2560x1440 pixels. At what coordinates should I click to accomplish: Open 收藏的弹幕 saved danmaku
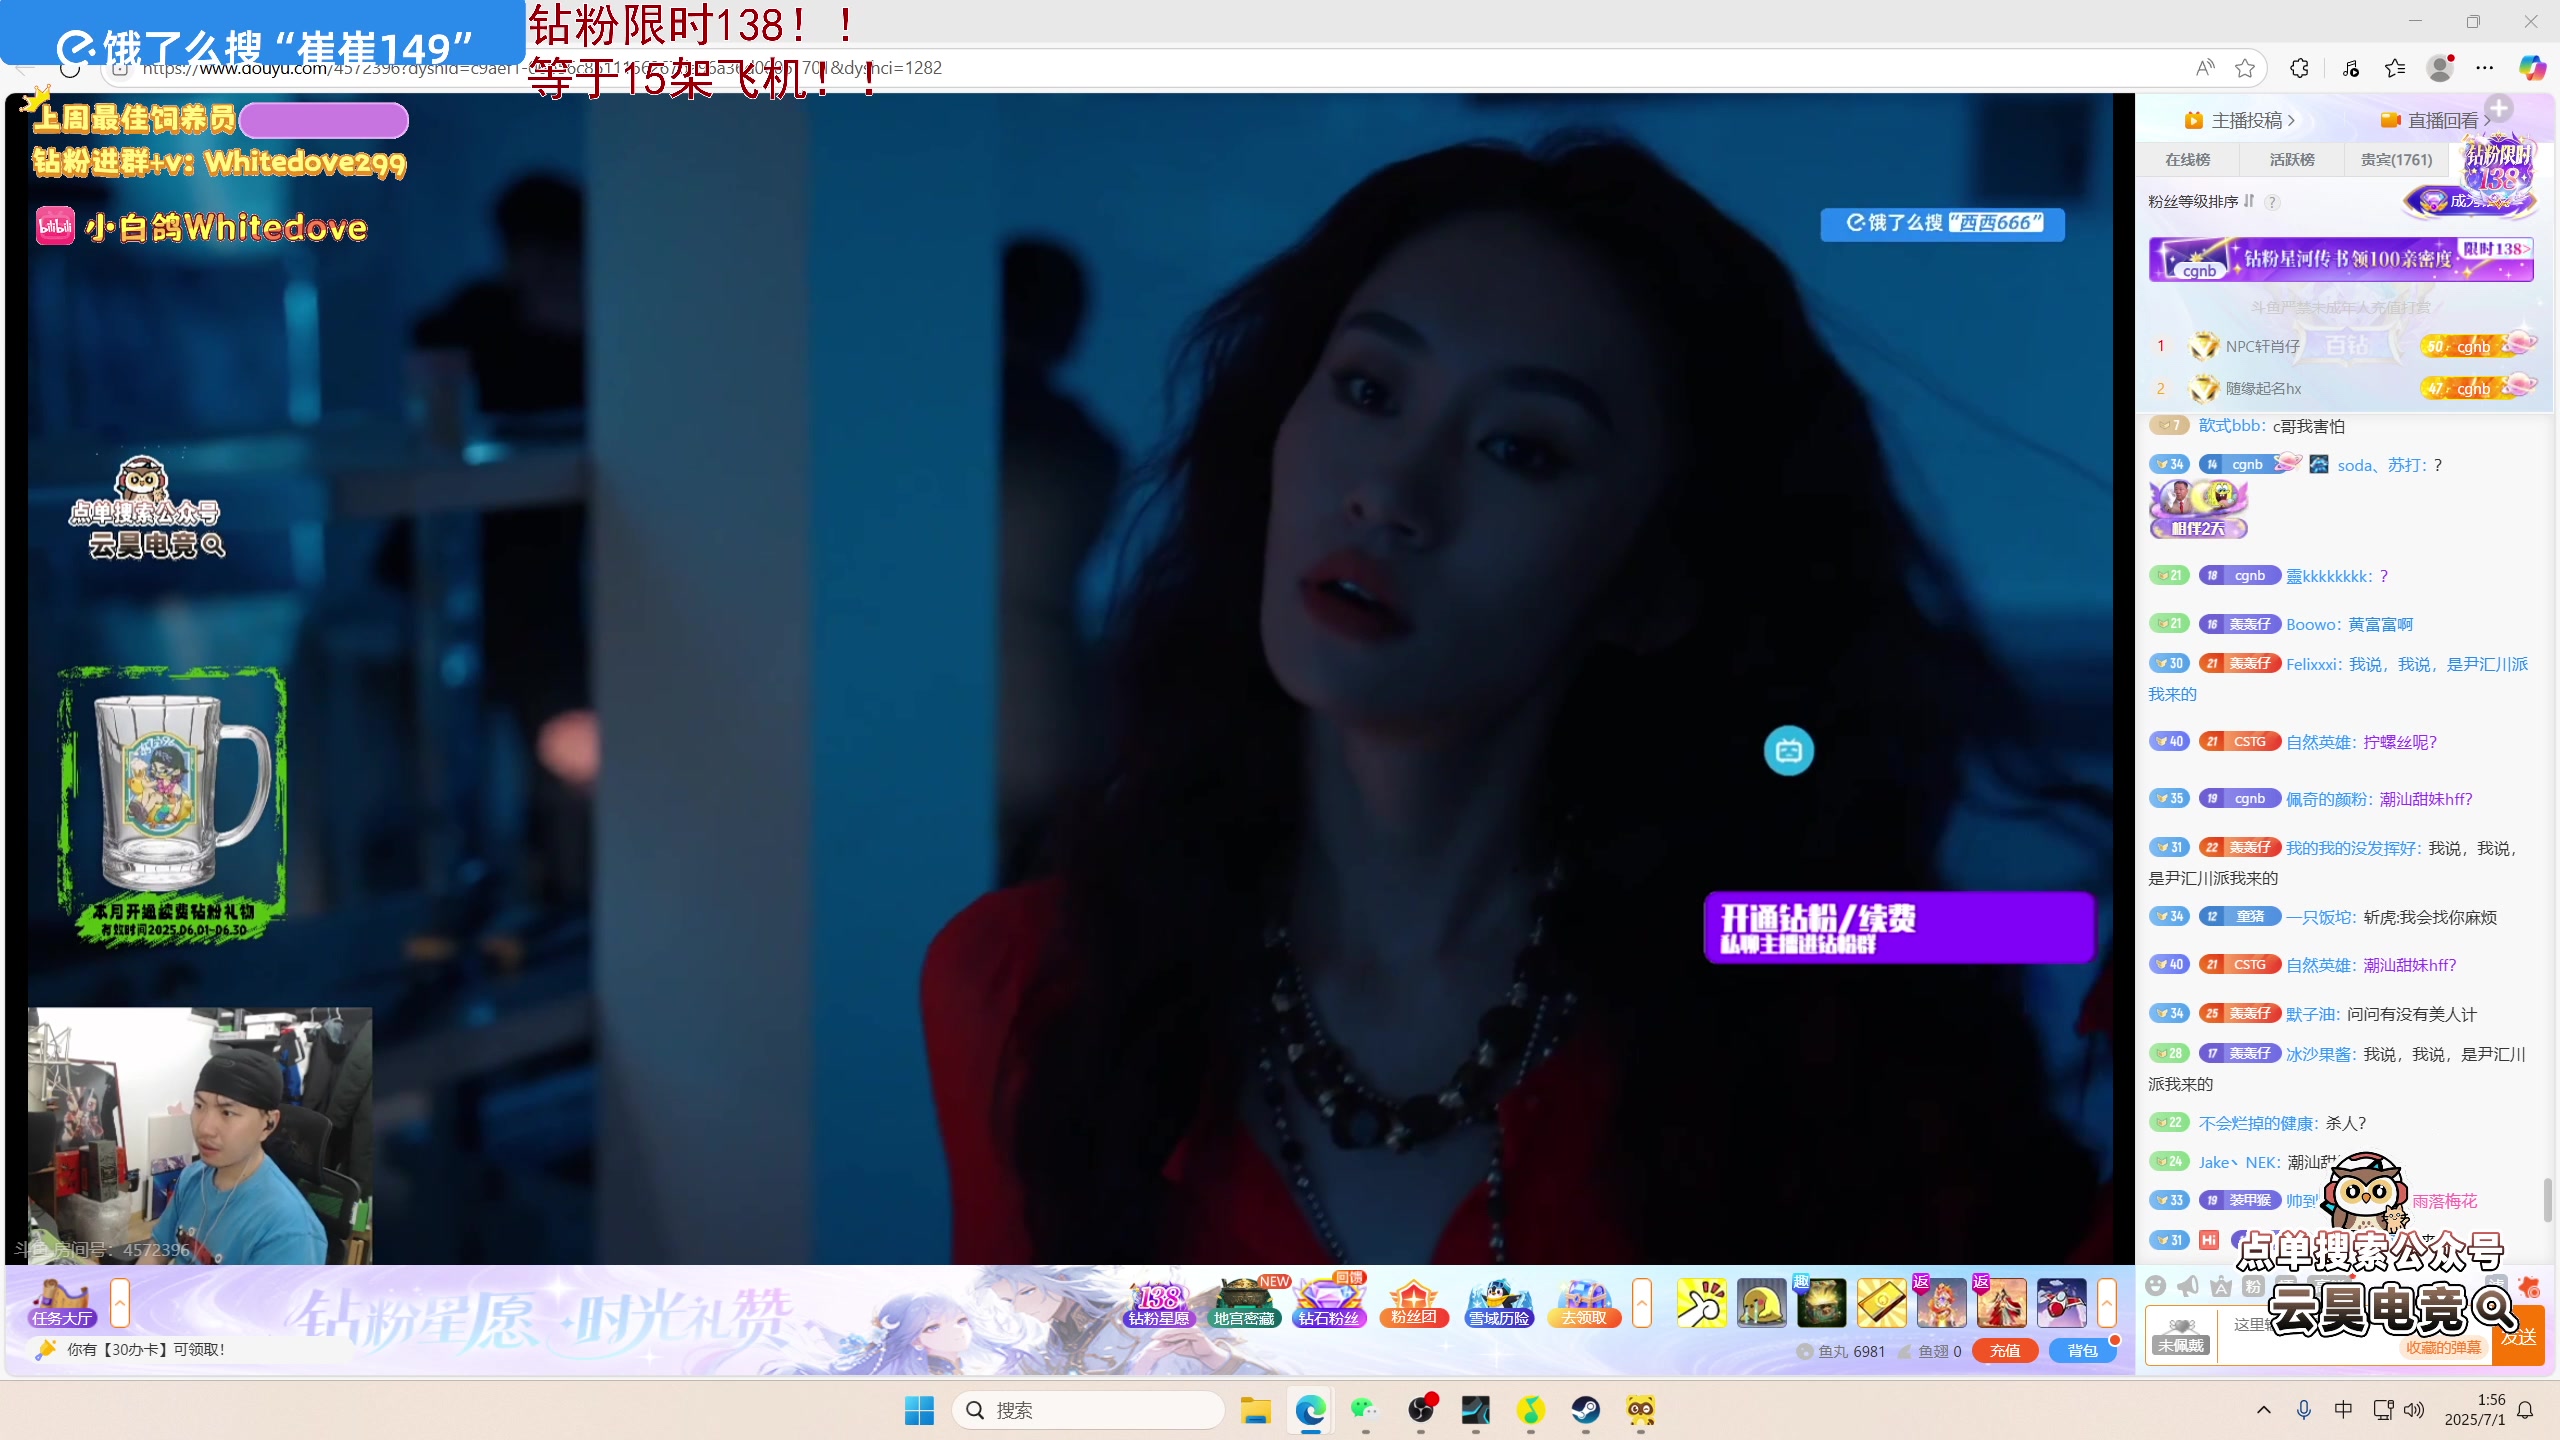(x=2444, y=1348)
